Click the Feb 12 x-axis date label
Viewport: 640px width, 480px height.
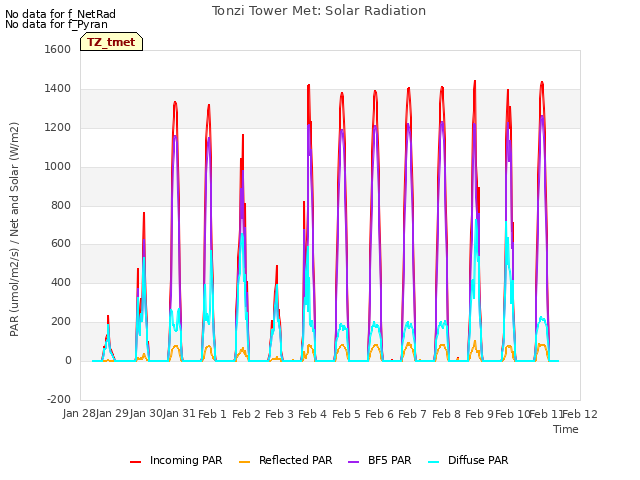[580, 414]
